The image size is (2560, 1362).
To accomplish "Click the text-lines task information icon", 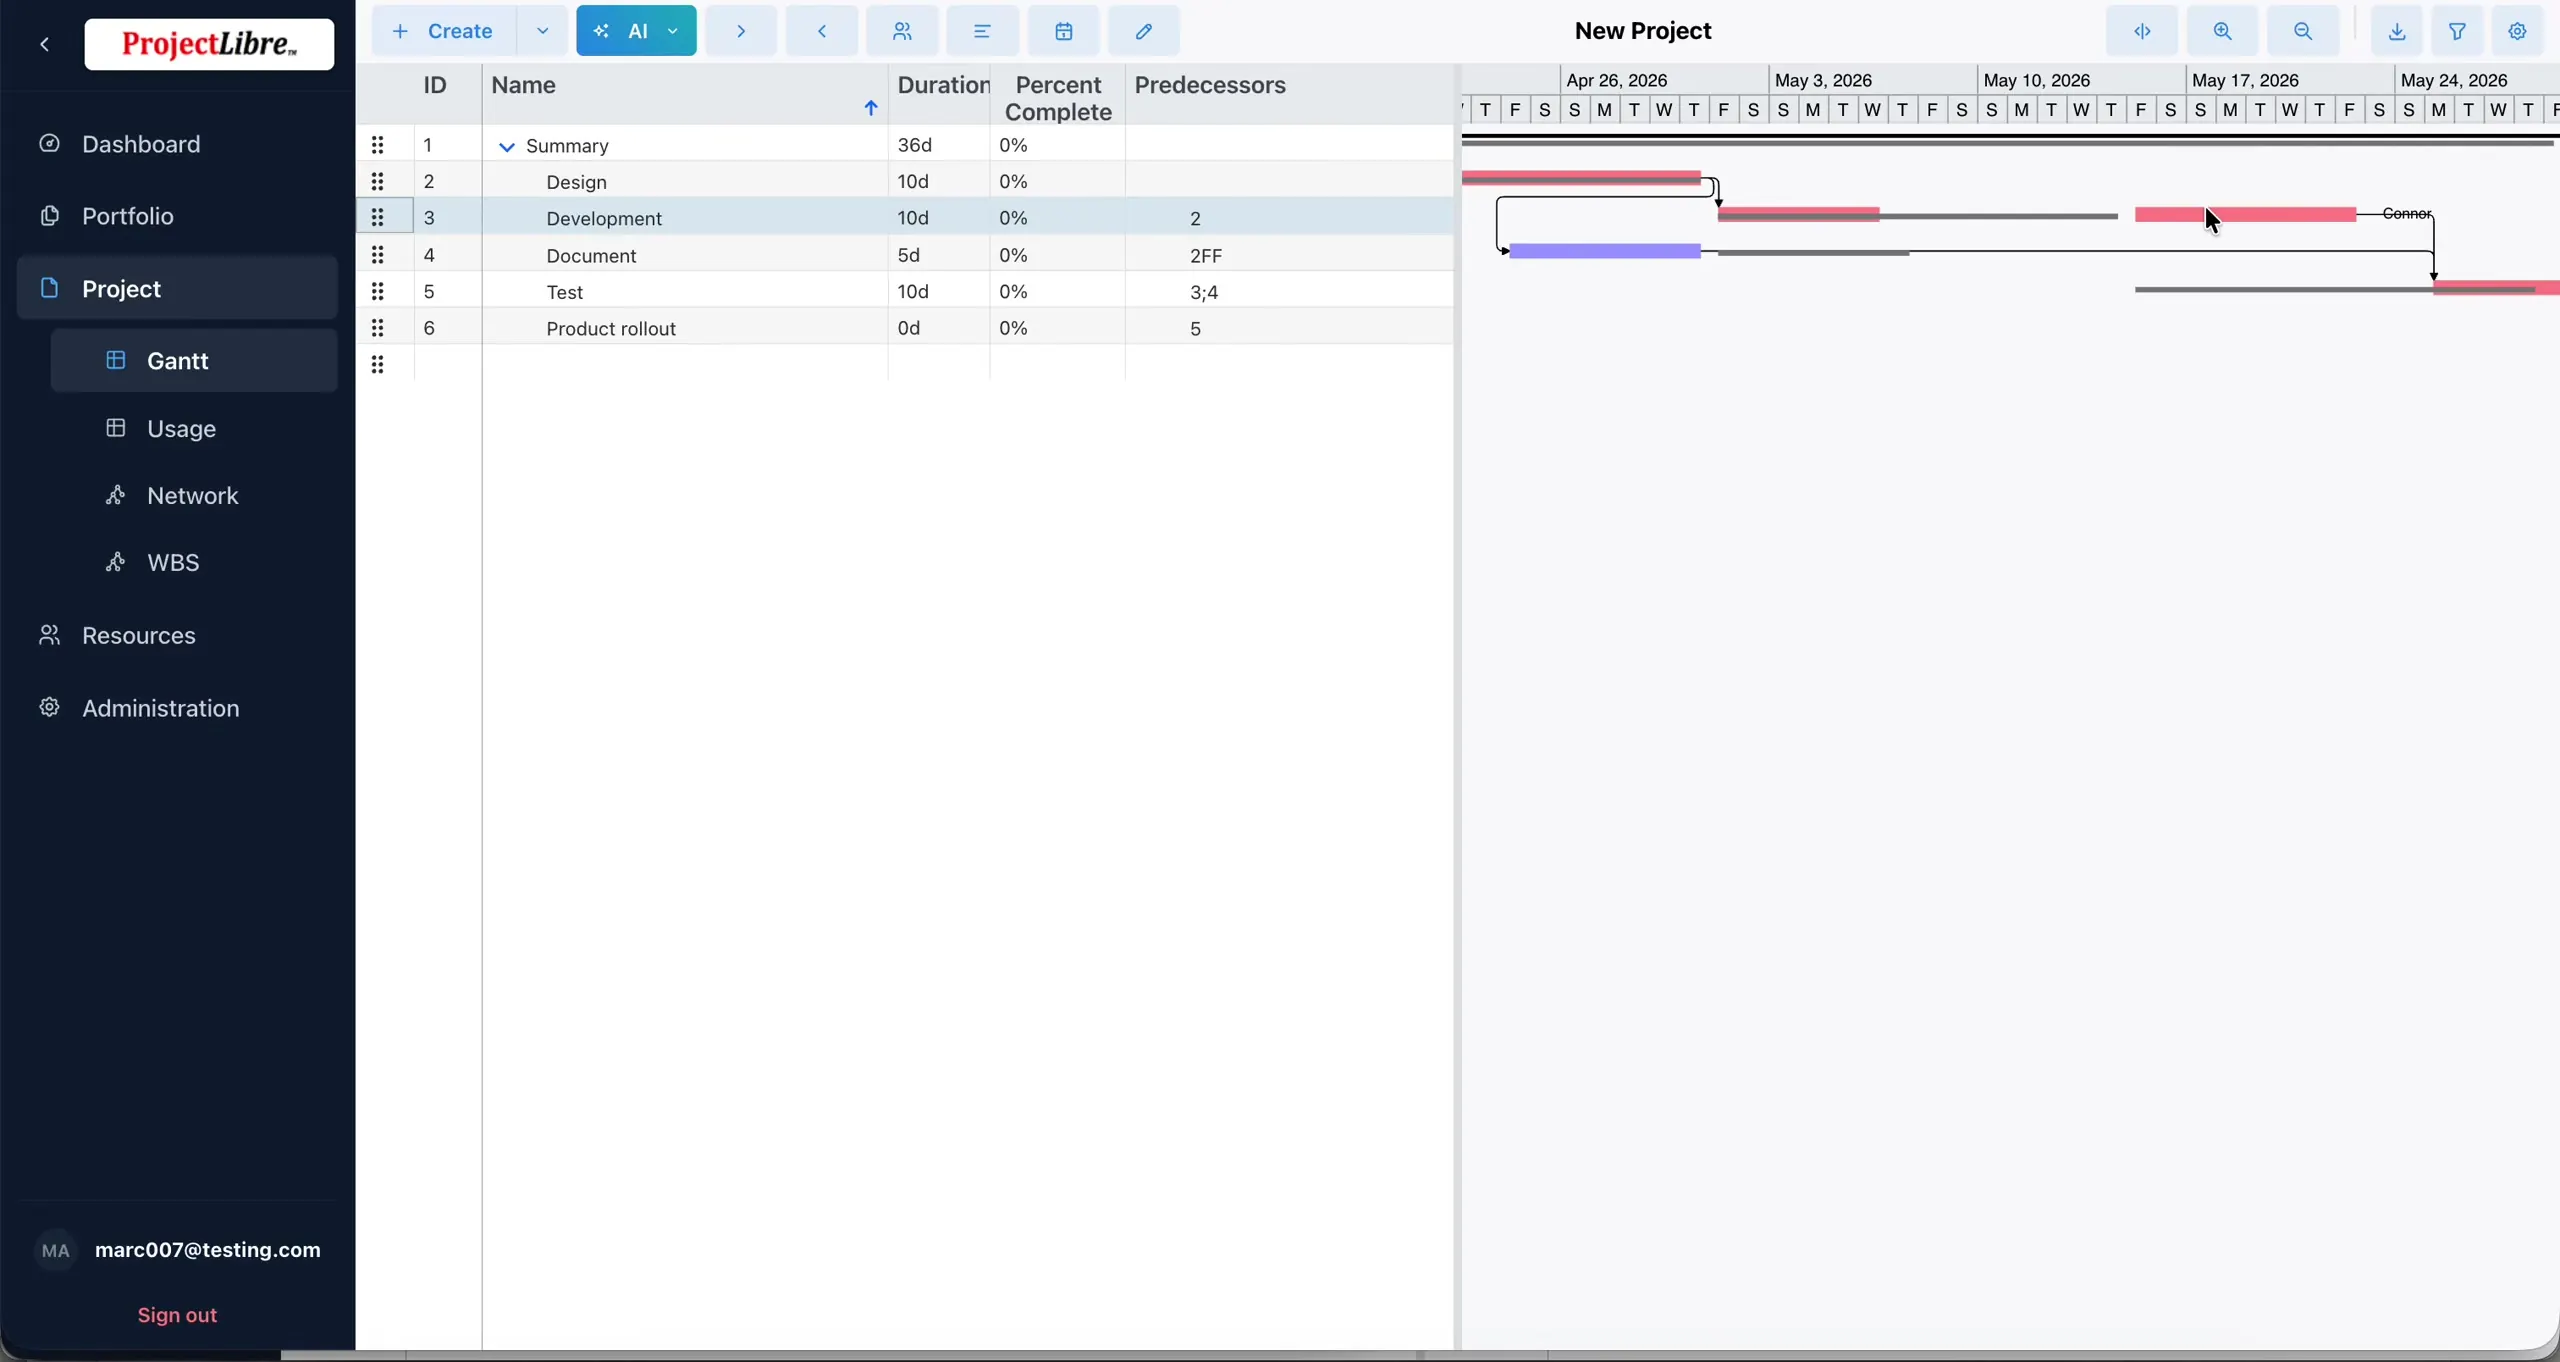I will point(983,31).
